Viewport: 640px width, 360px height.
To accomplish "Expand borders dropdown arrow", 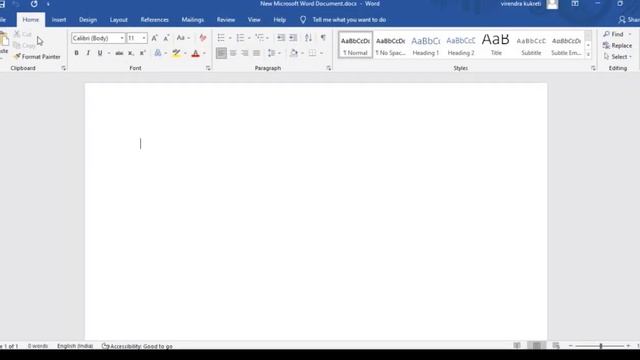I will 321,53.
